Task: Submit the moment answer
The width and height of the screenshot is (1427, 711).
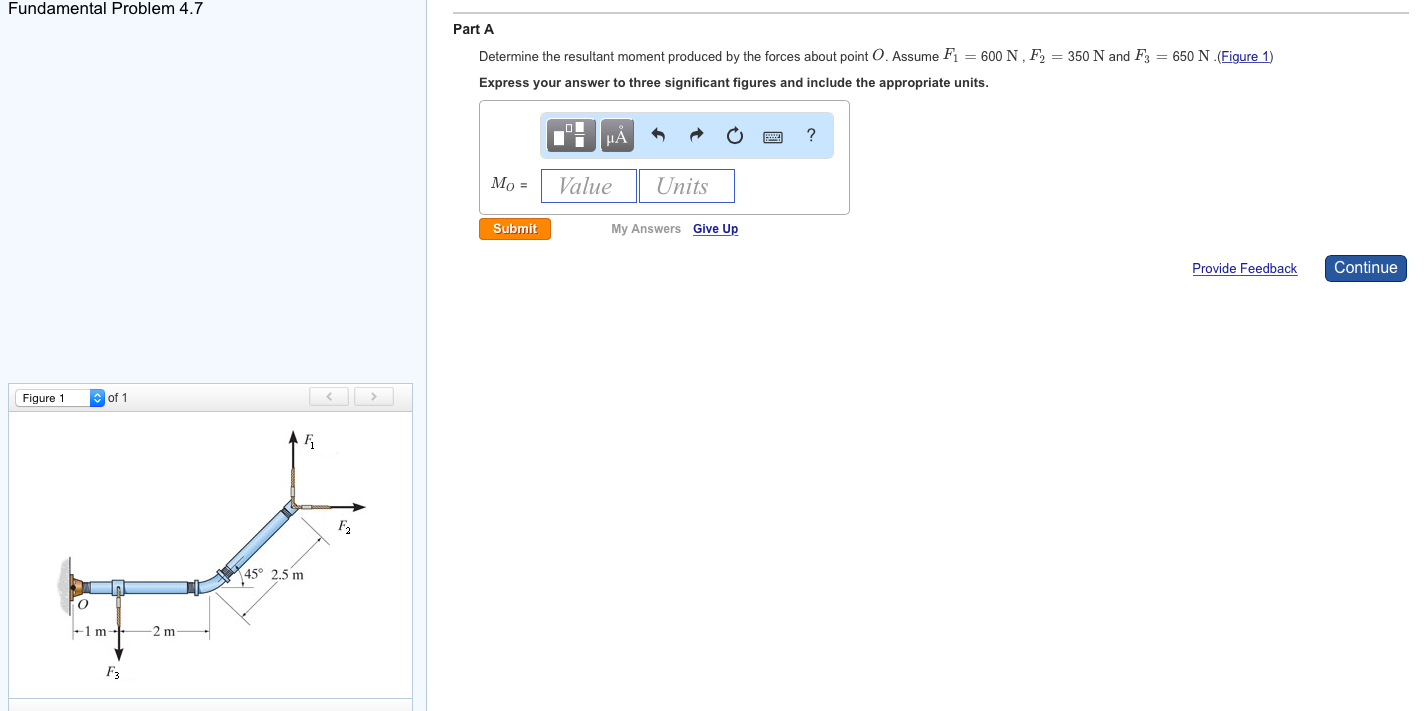Action: [514, 228]
